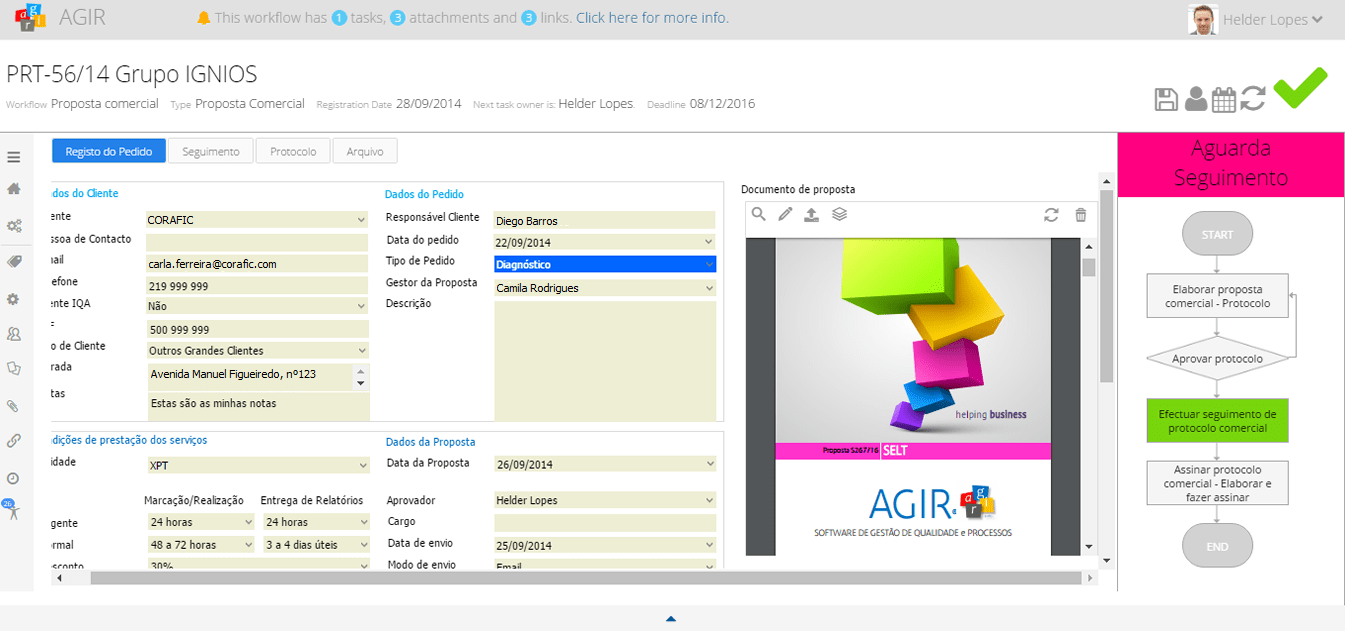The height and width of the screenshot is (631, 1345).
Task: Click the magnifier icon in document toolbar
Action: [759, 214]
